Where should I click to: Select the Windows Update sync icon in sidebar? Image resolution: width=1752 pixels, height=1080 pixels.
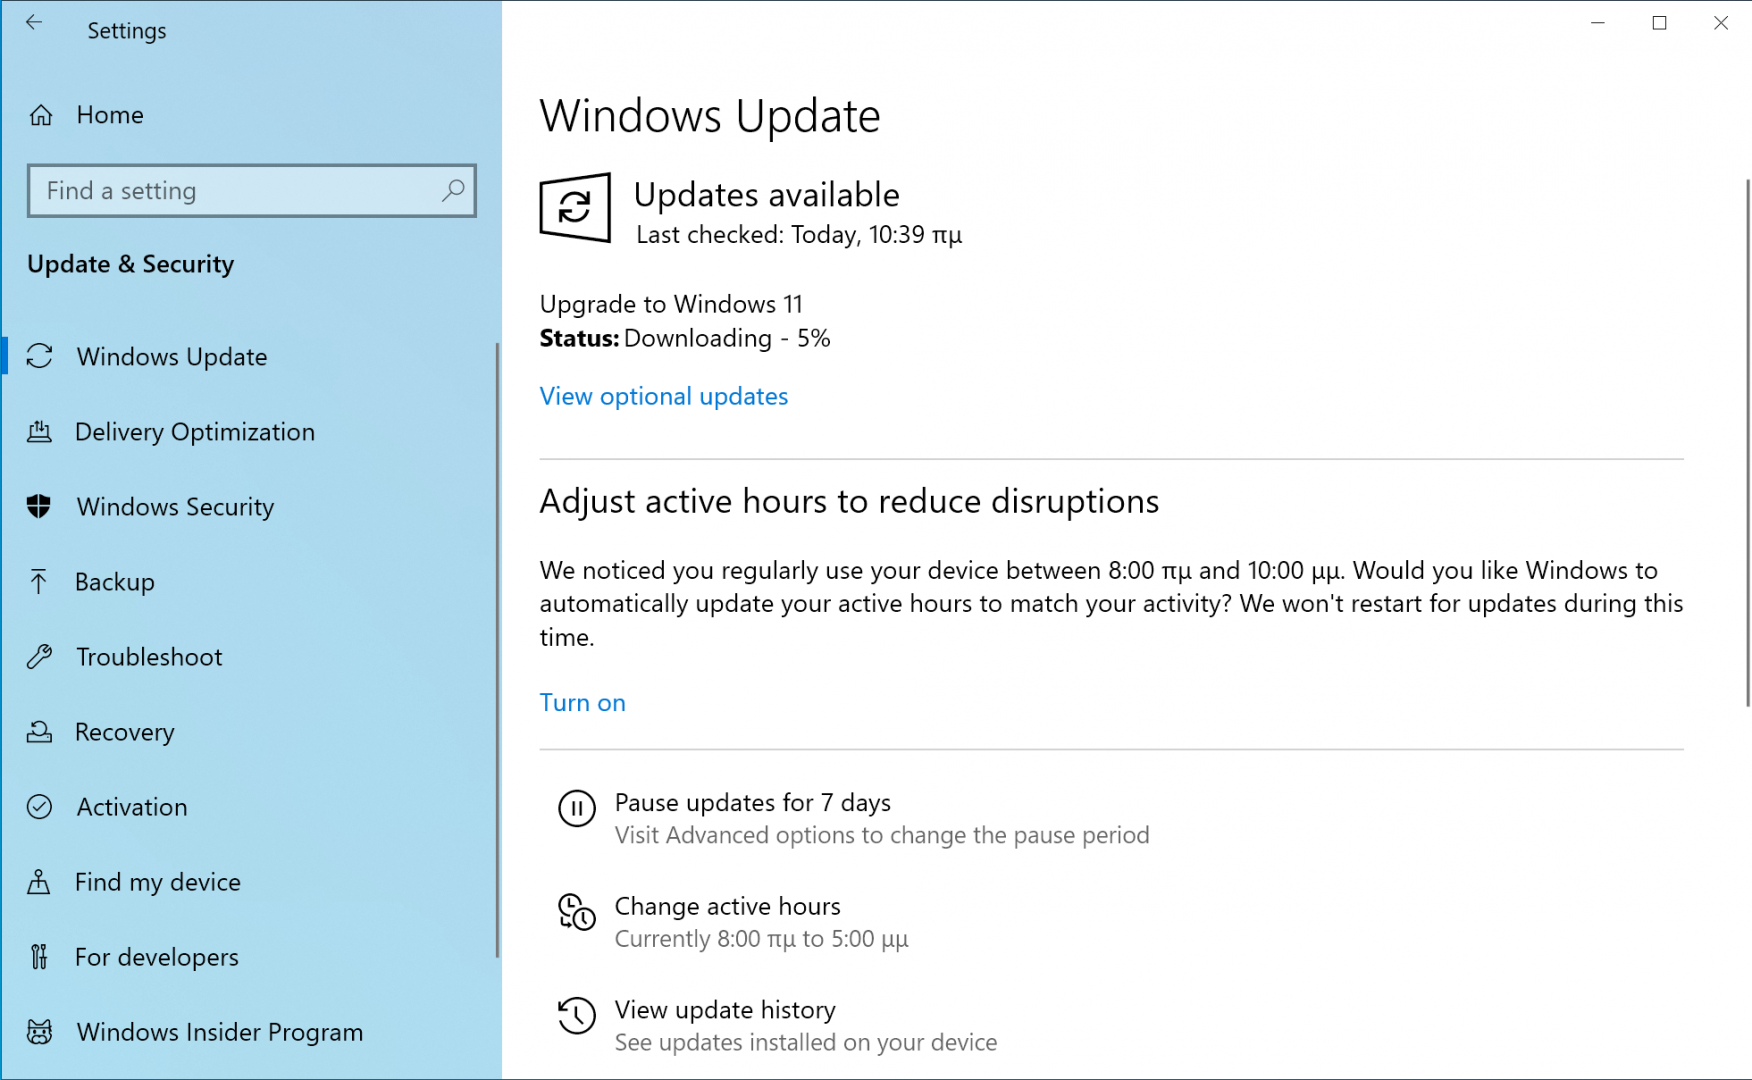[39, 356]
